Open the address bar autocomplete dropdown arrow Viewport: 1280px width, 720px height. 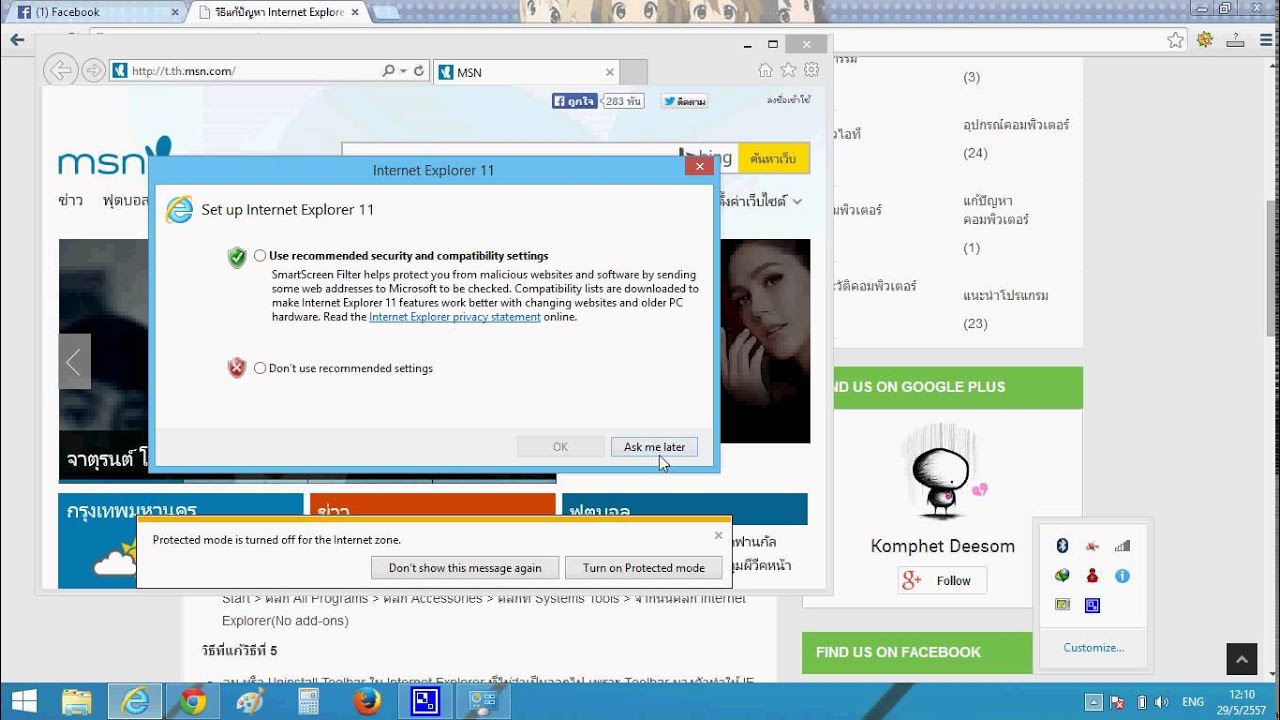click(403, 71)
